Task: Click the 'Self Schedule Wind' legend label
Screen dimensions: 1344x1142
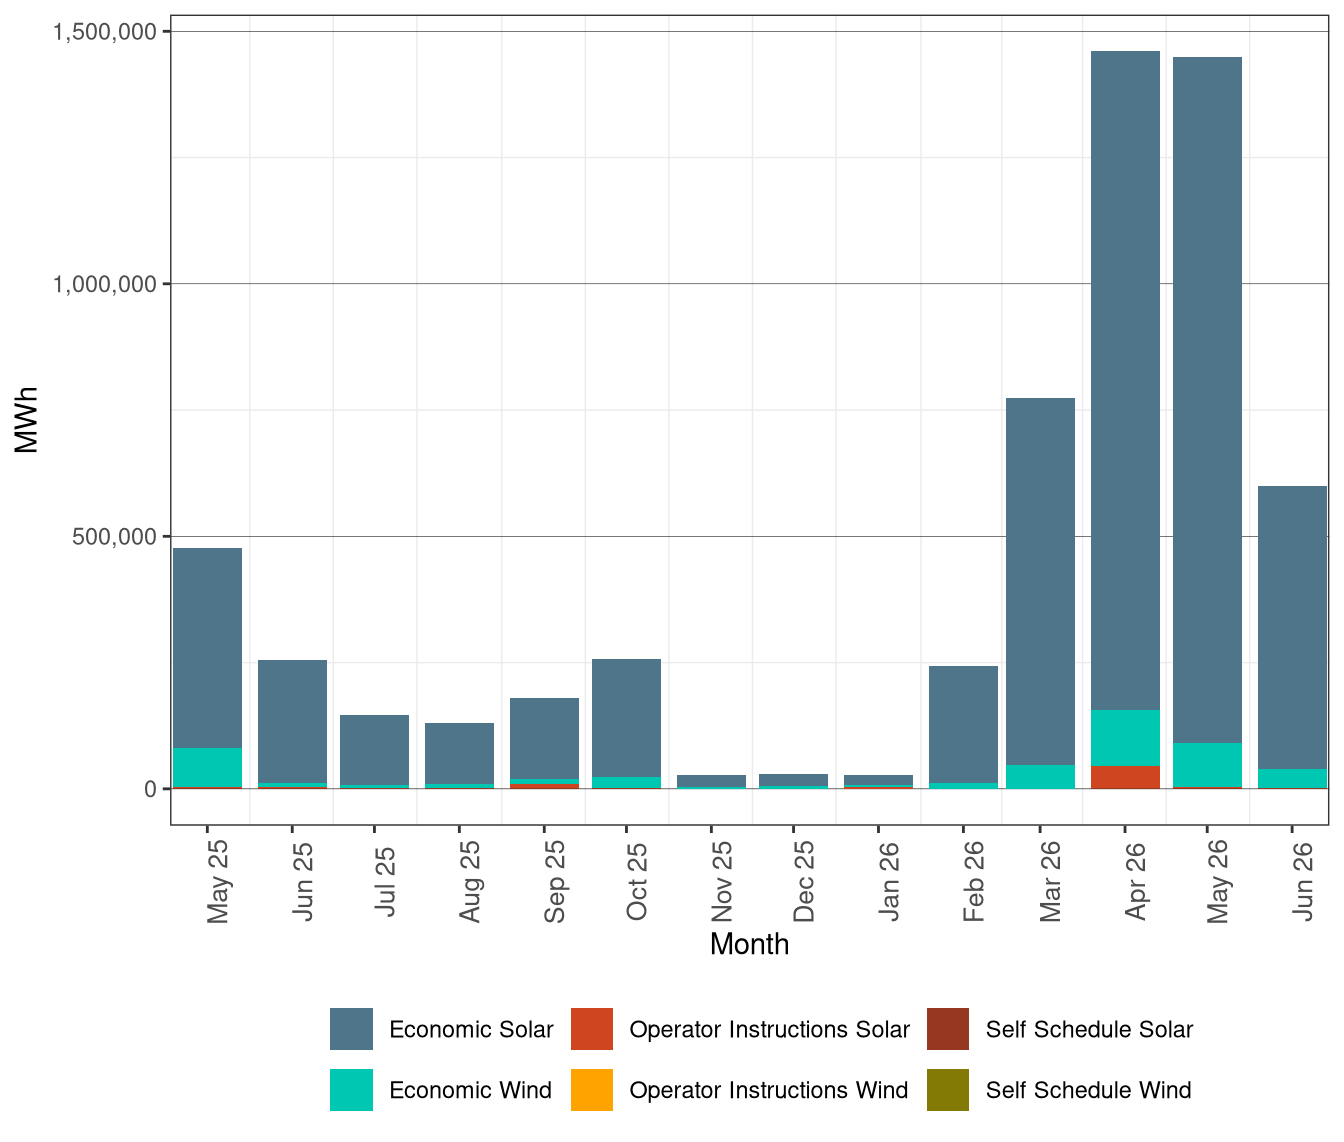Action: [x=1089, y=1091]
